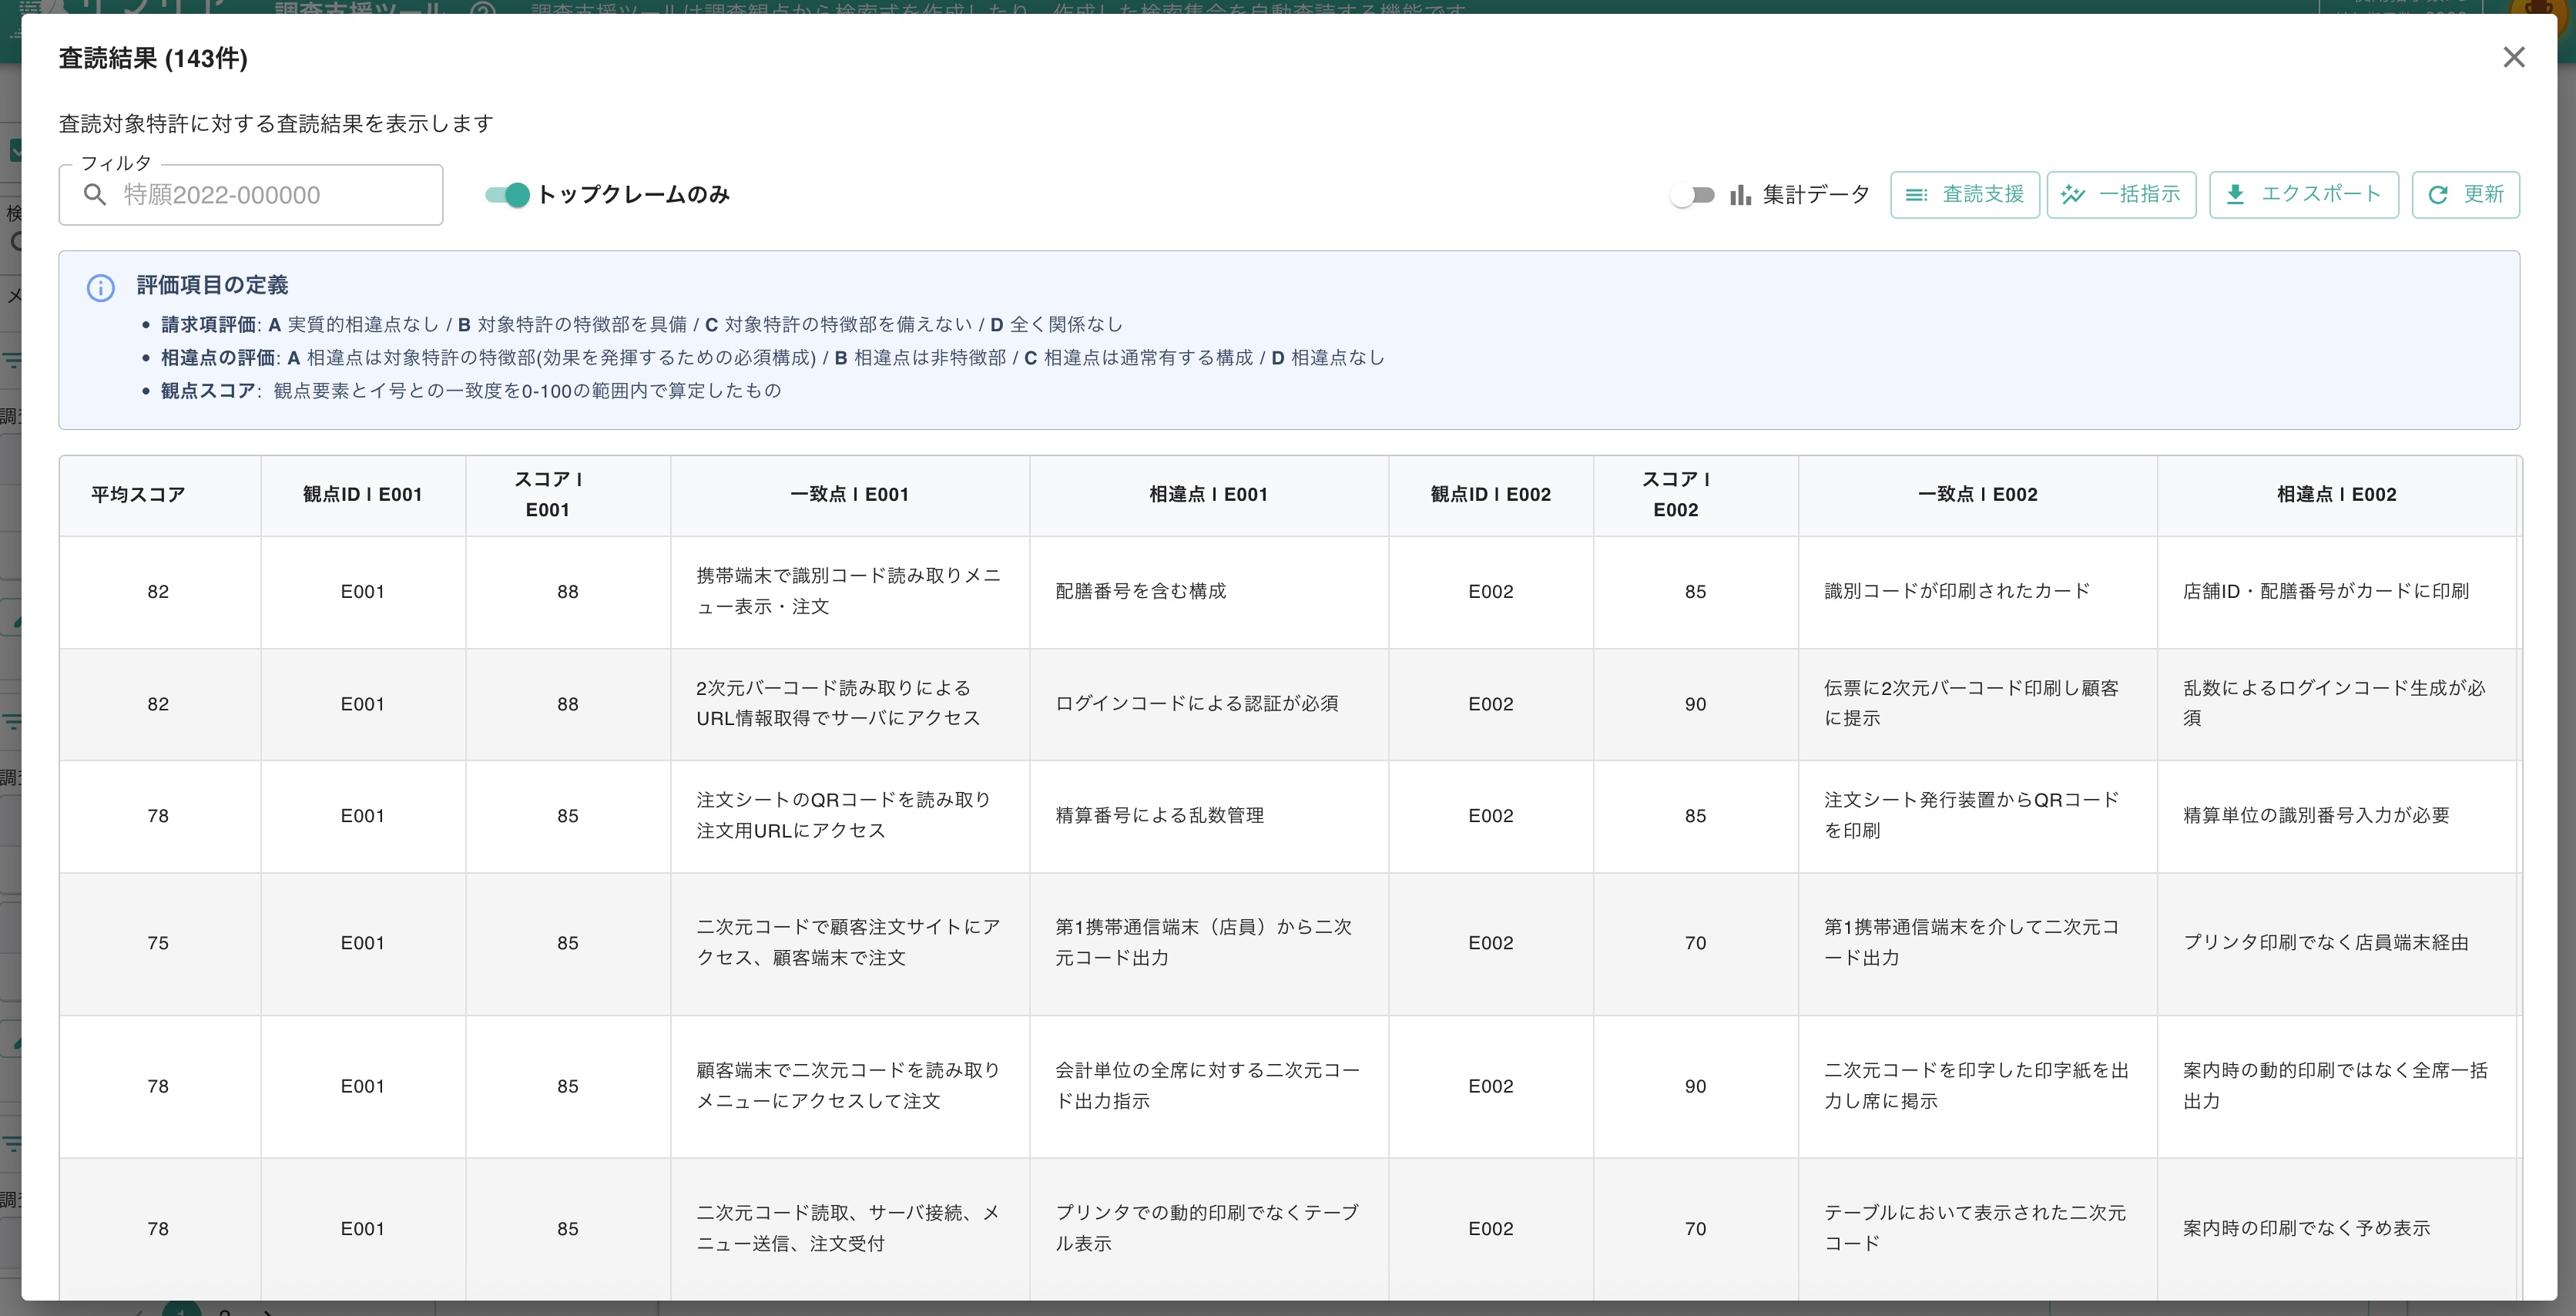Viewport: 2576px width, 1316px height.
Task: Click cell 二次元コード読取、サーバ接続、メニュー送信
Action: [x=848, y=1228]
